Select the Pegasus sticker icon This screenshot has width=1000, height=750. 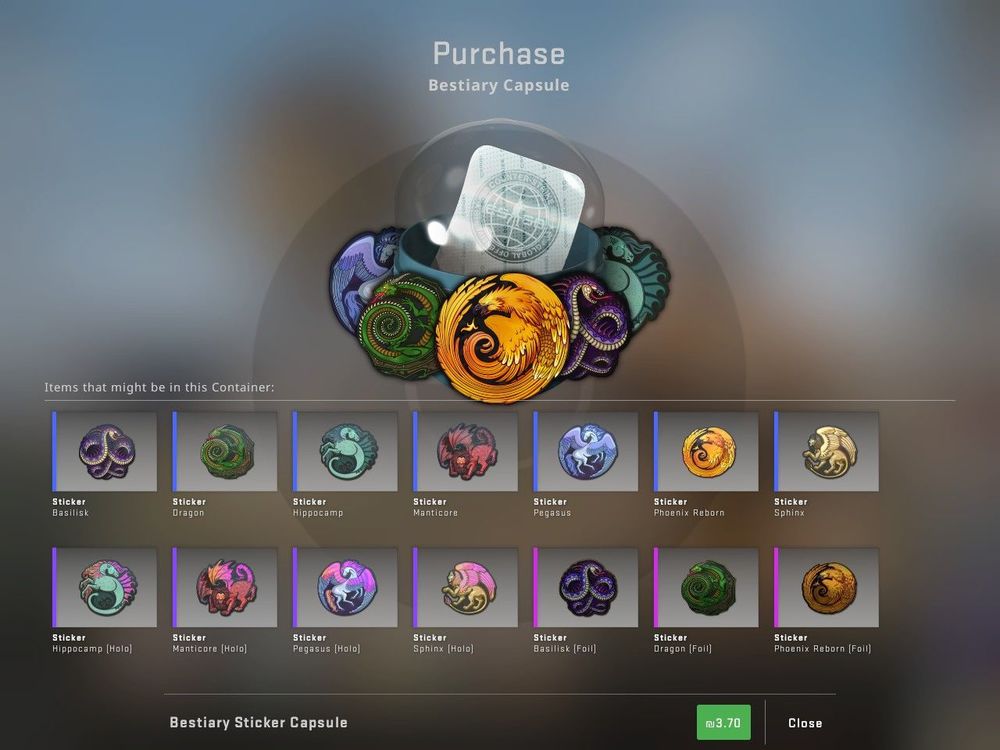click(x=585, y=452)
